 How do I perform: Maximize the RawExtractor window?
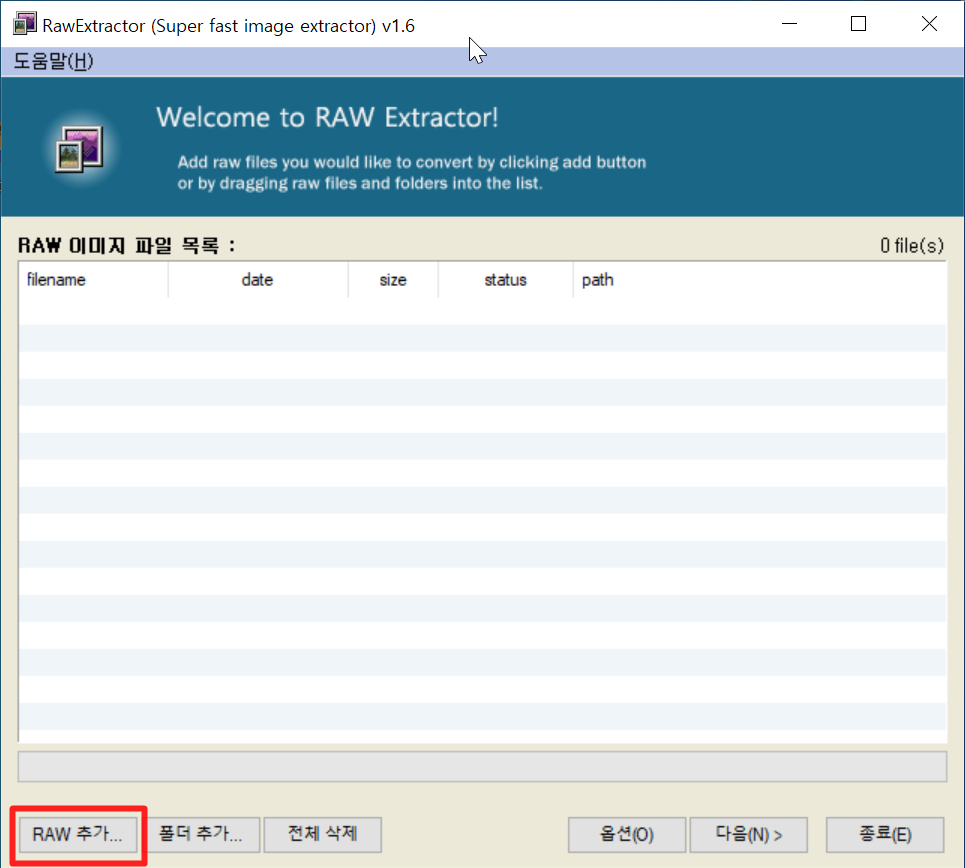coord(859,24)
